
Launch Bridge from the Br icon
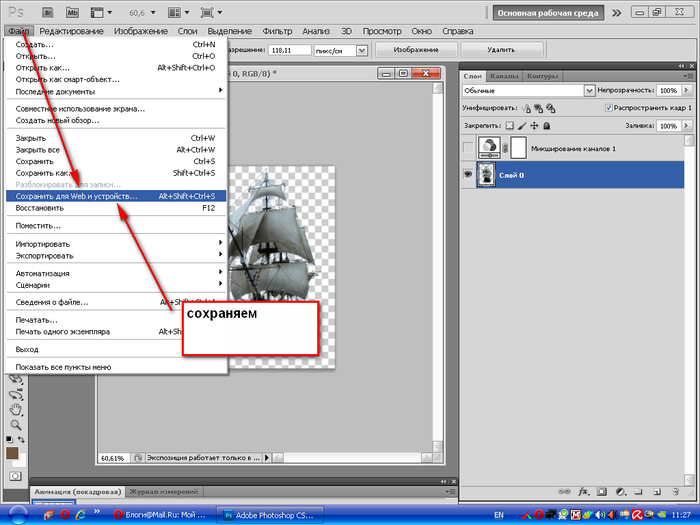46,14
